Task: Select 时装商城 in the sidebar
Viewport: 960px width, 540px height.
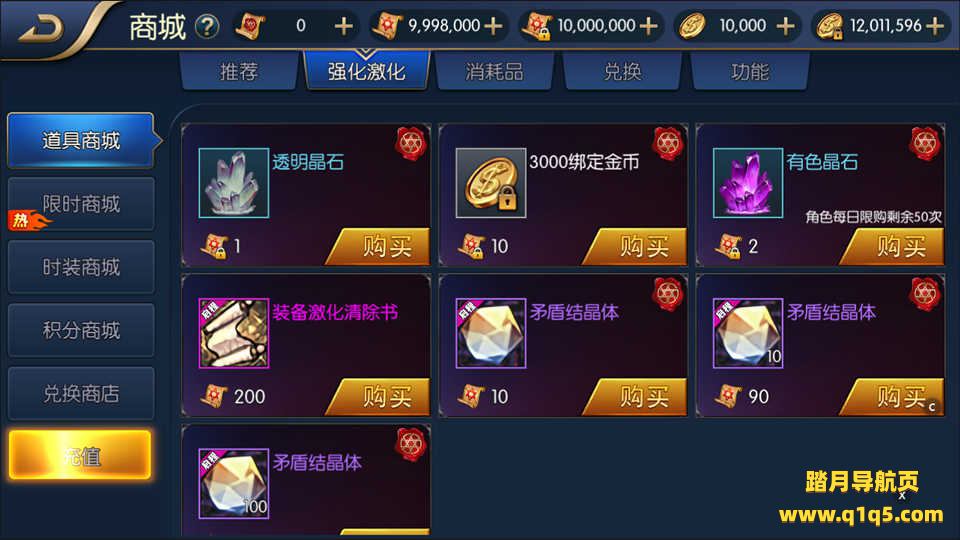Action: tap(81, 268)
